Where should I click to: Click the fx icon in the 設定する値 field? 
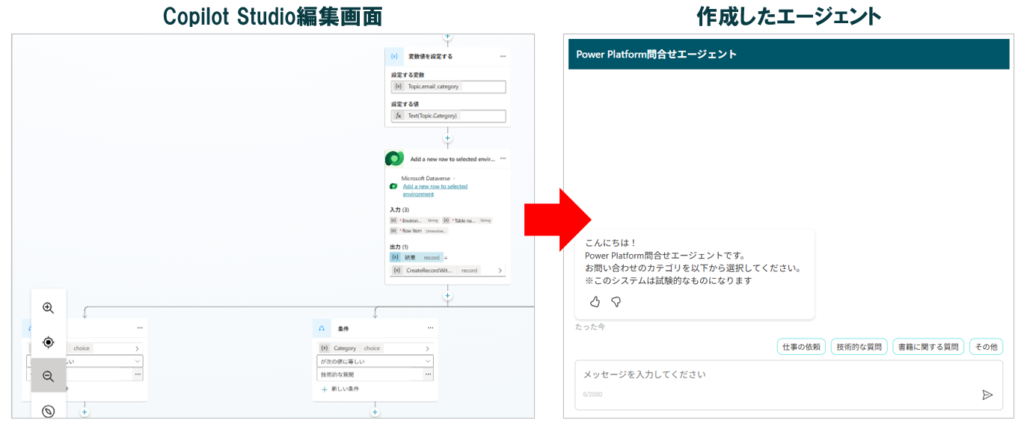pos(398,116)
